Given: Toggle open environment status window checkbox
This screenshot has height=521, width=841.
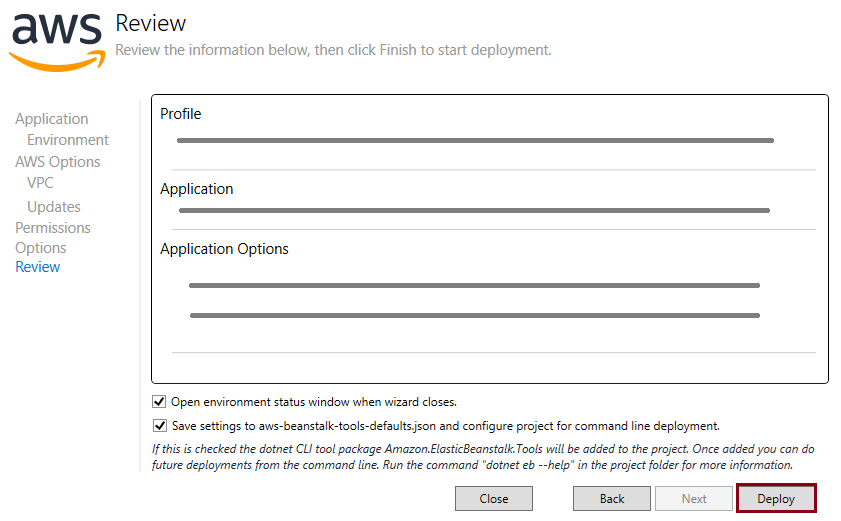Looking at the screenshot, I should (x=159, y=402).
